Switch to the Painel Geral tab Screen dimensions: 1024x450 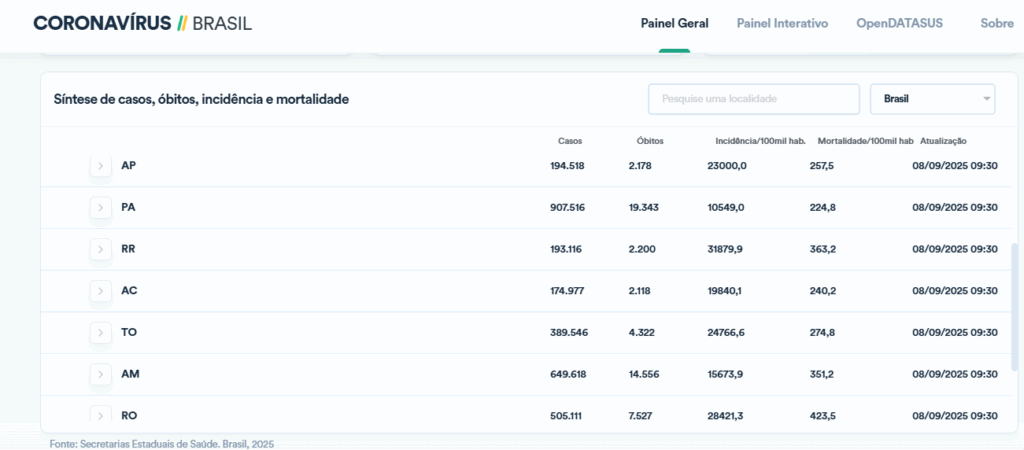[674, 23]
